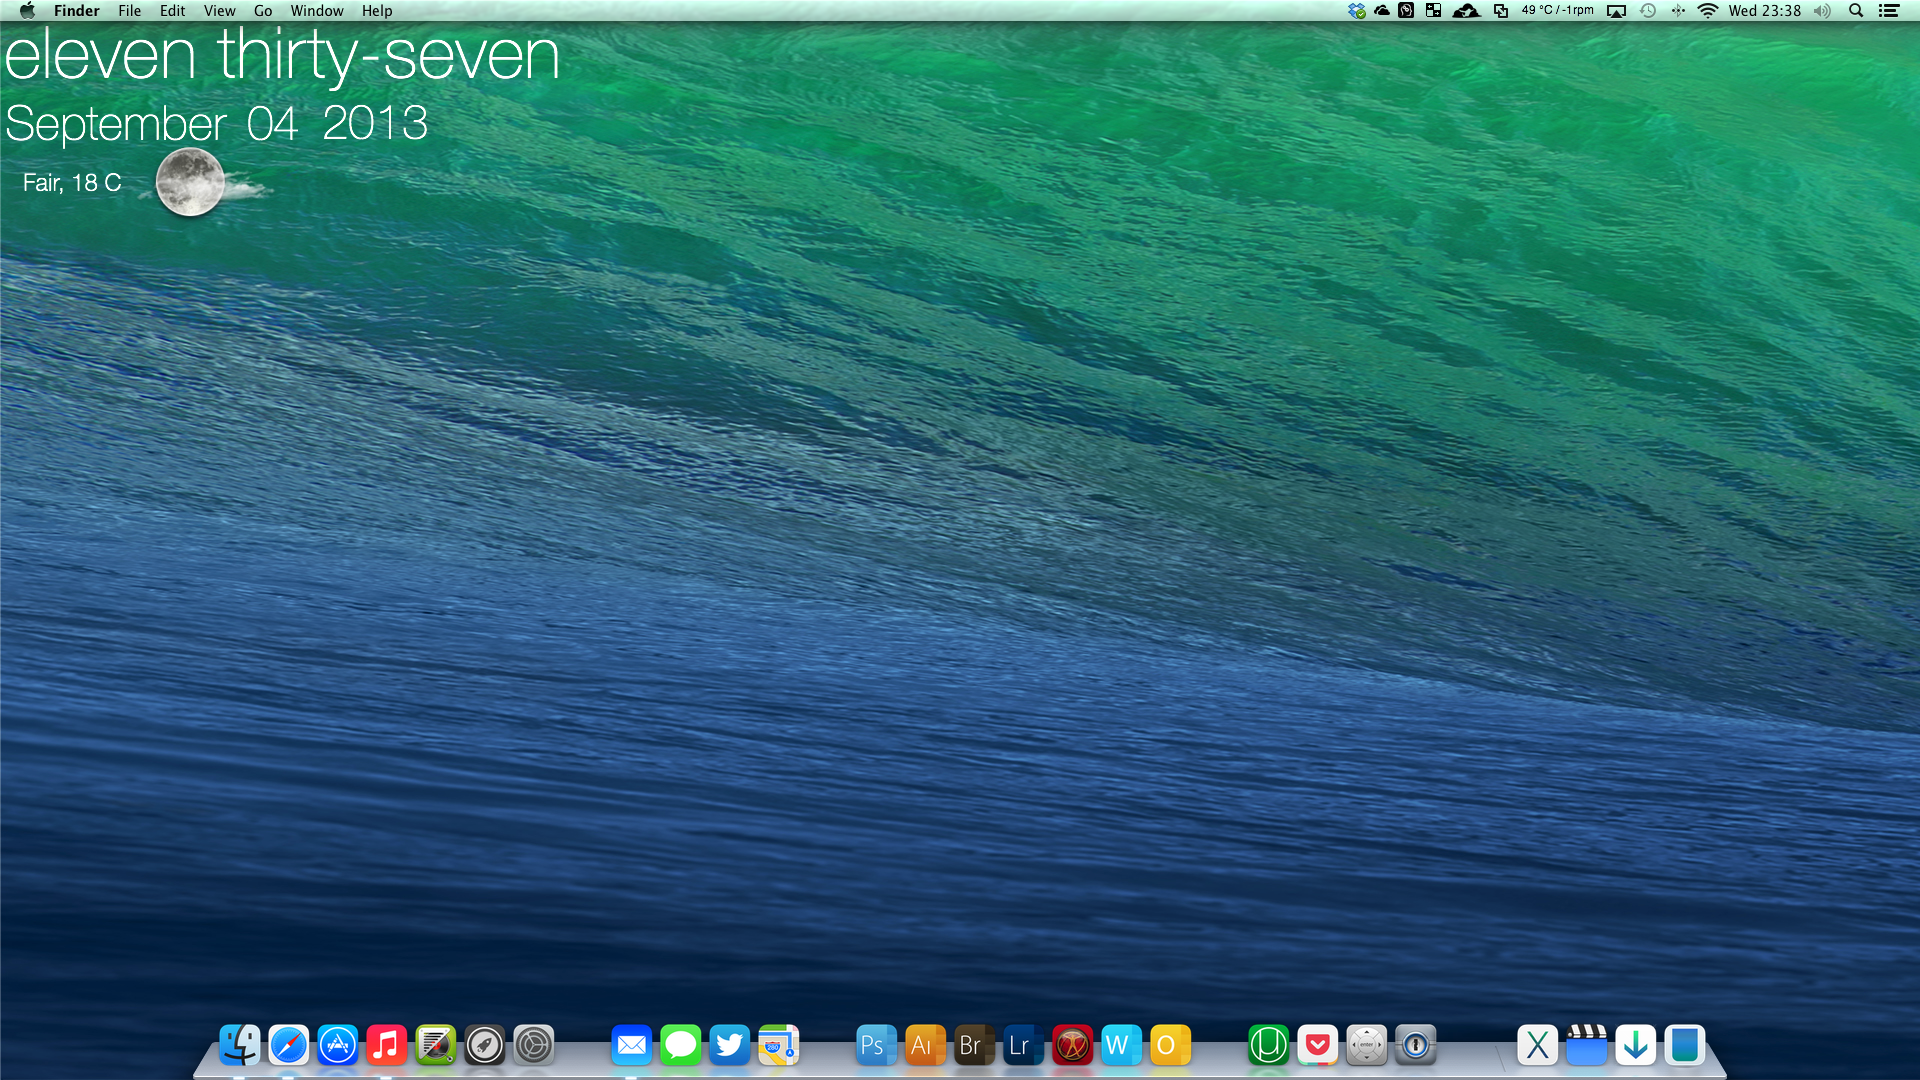Screen dimensions: 1920x1080
Task: Open the Apple menu
Action: point(27,11)
